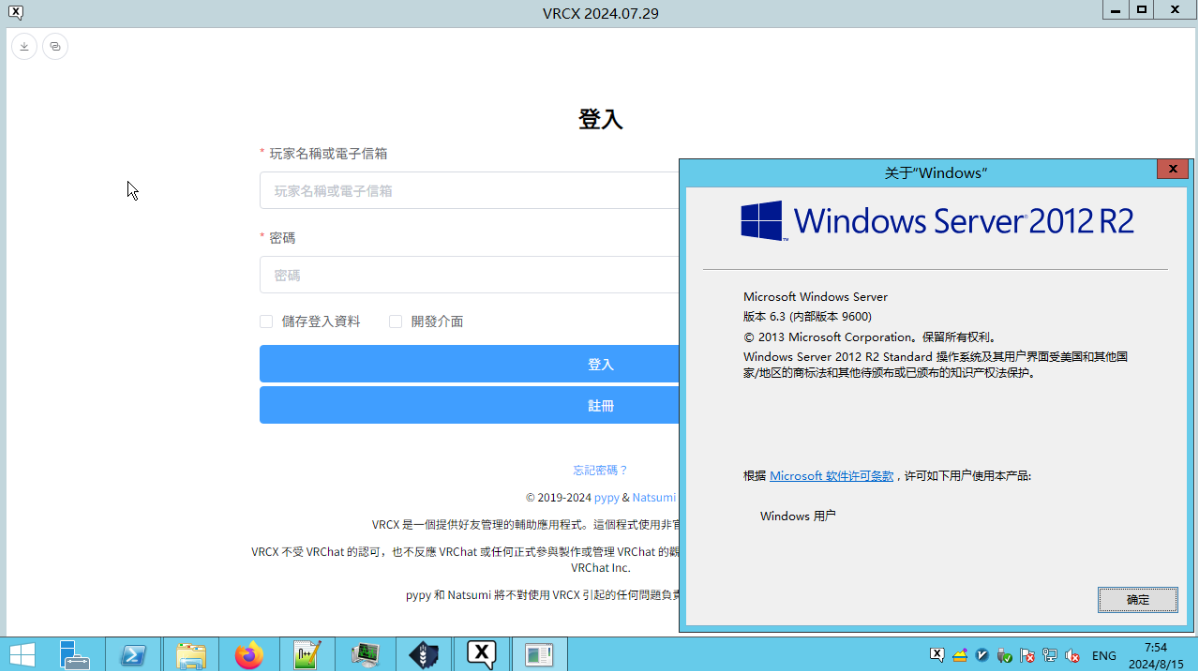Open File Explorer from the taskbar
This screenshot has width=1198, height=671.
coord(191,655)
